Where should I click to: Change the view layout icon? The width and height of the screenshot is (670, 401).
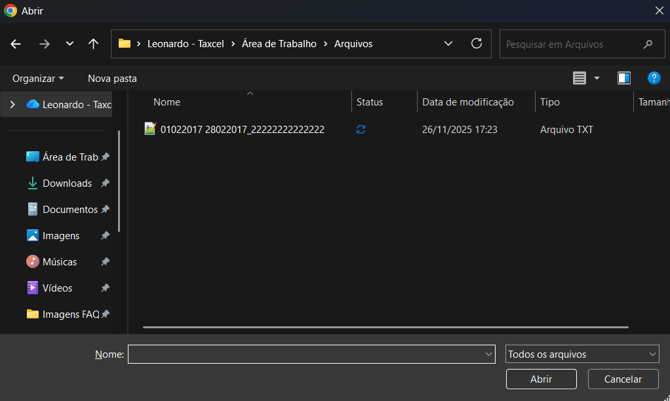click(x=580, y=78)
